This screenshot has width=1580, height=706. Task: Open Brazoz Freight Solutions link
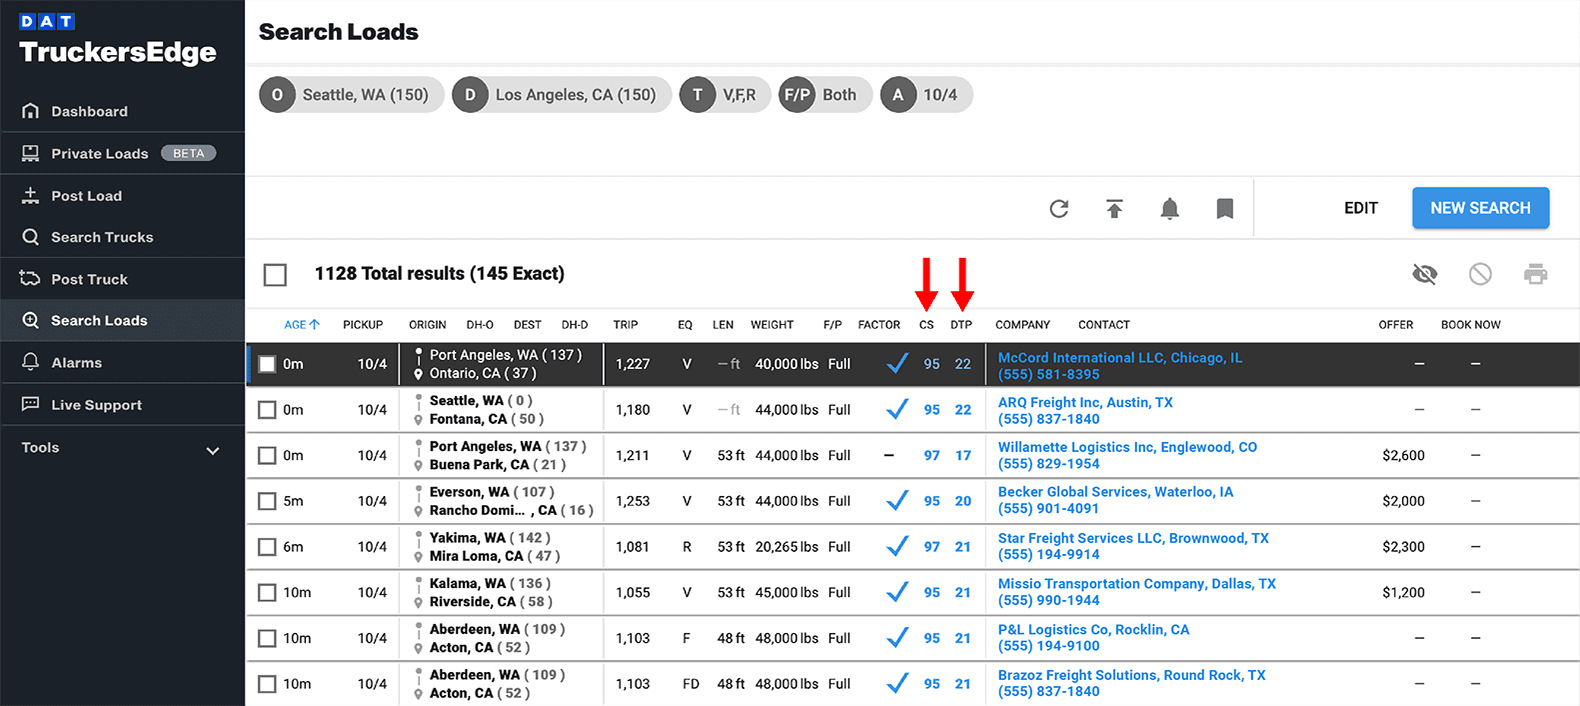(1131, 675)
